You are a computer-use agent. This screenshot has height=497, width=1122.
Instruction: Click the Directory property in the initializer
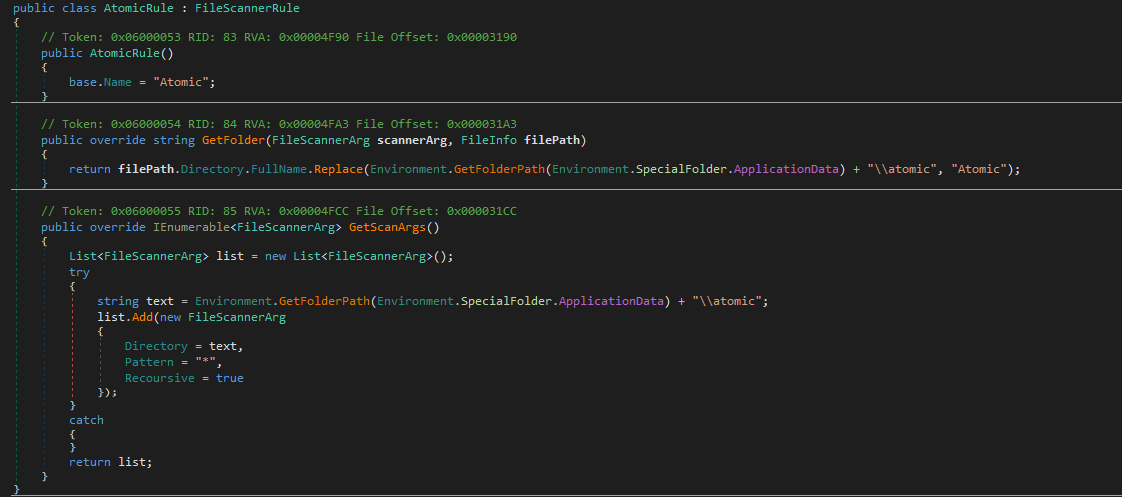(156, 346)
